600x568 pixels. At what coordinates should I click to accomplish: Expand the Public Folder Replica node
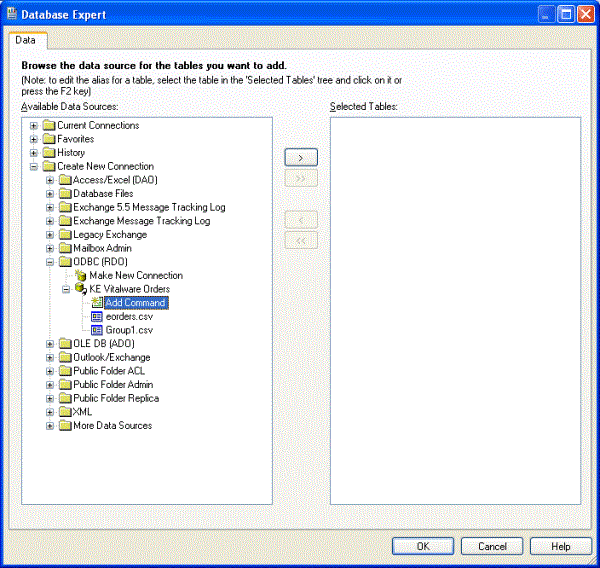[x=50, y=398]
